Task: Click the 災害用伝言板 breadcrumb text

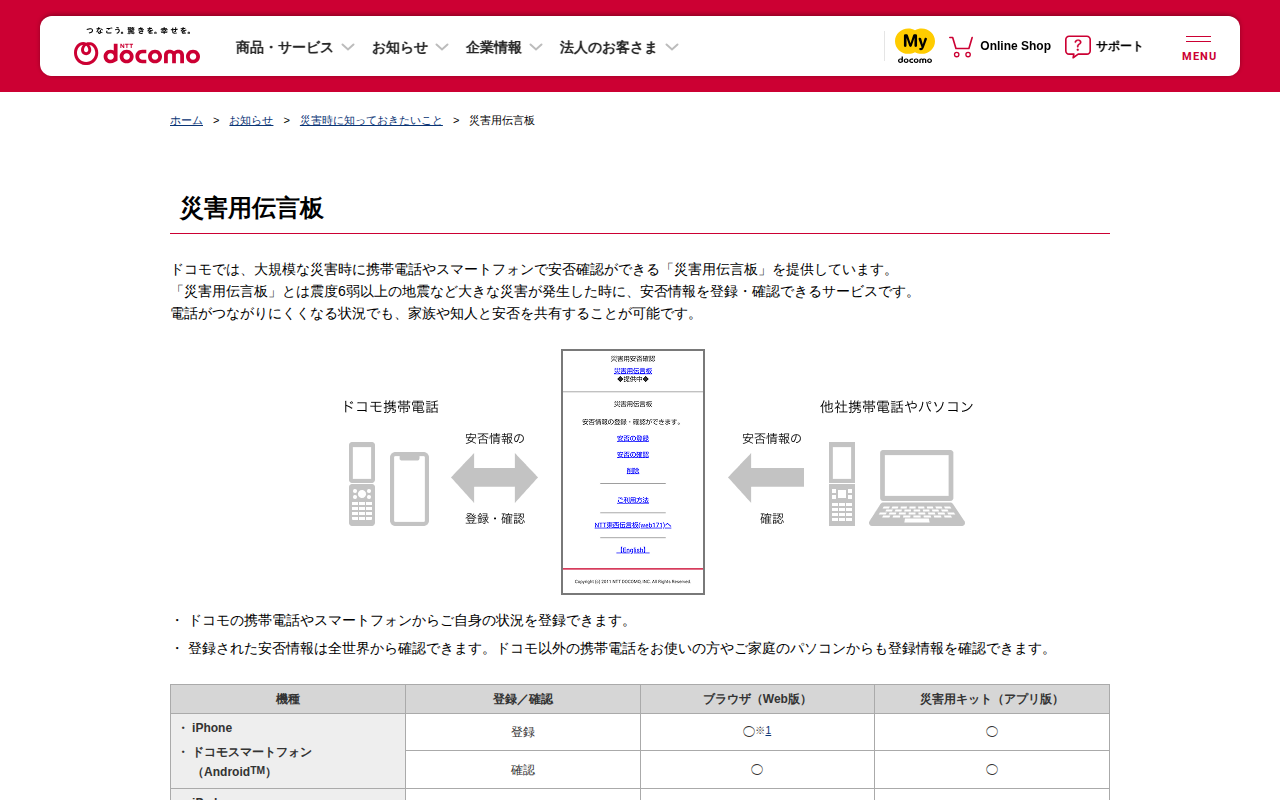Action: point(502,120)
